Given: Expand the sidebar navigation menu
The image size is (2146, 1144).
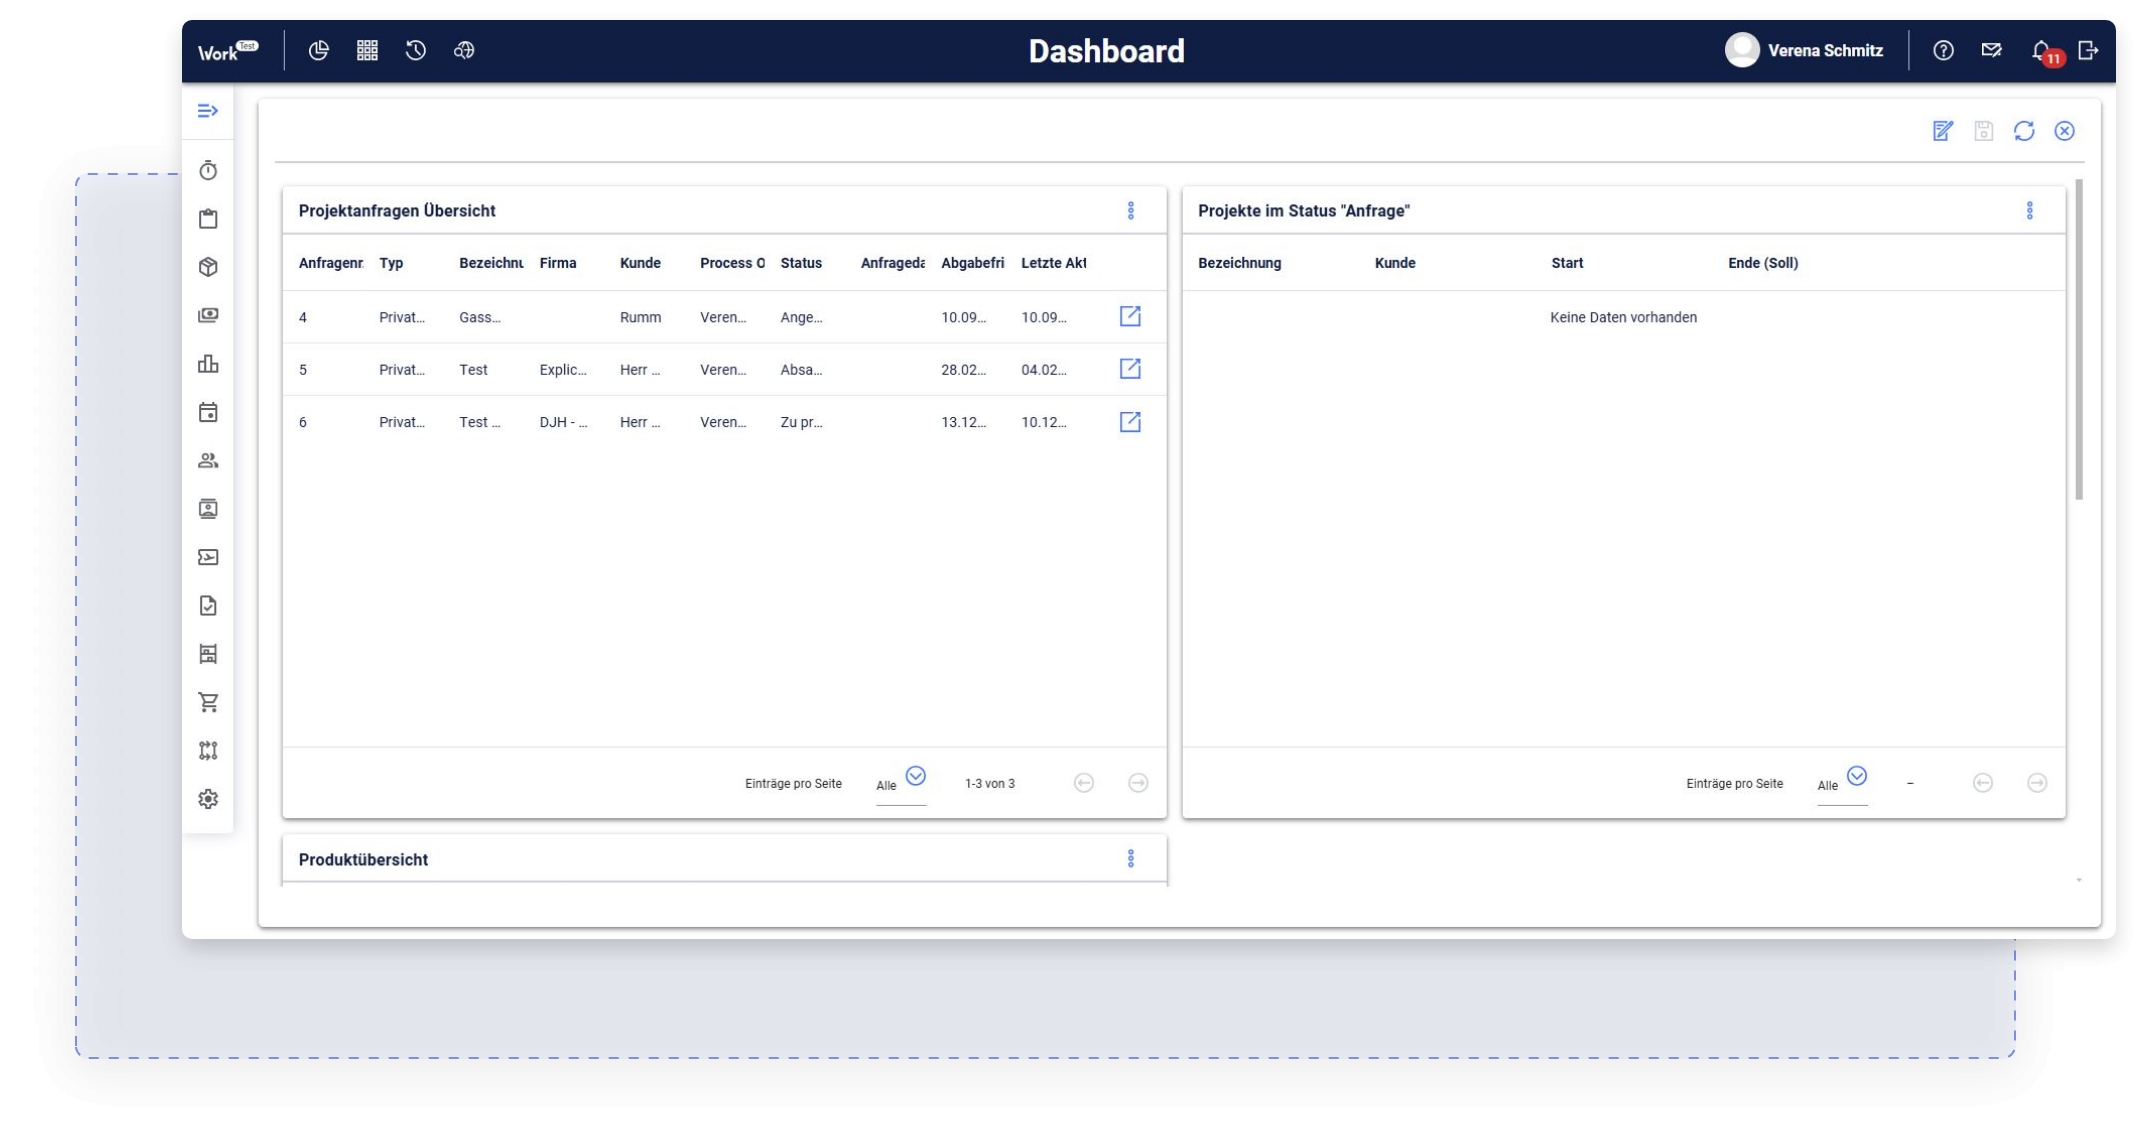Looking at the screenshot, I should 207,111.
